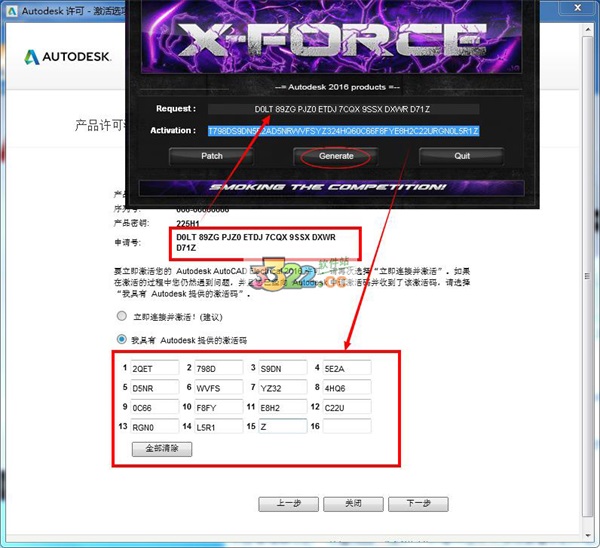The width and height of the screenshot is (600, 548).
Task: Click the Activation code field in X-Force
Action: (343, 131)
